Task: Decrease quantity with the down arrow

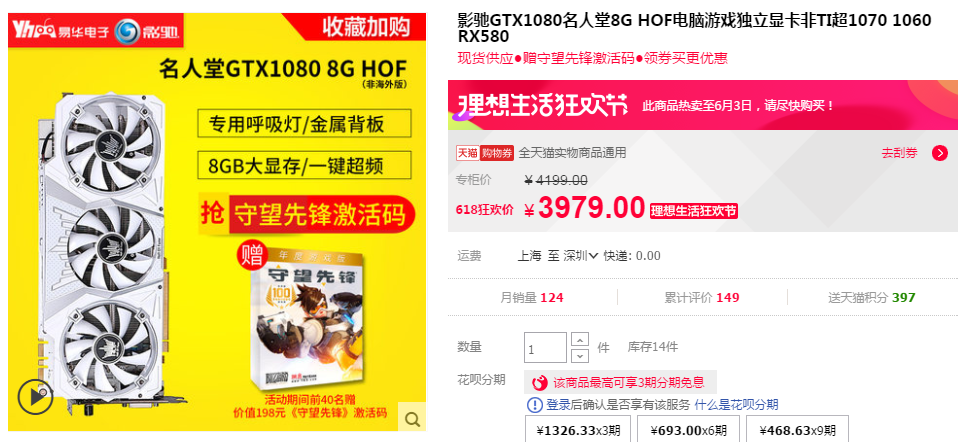Action: [x=579, y=355]
